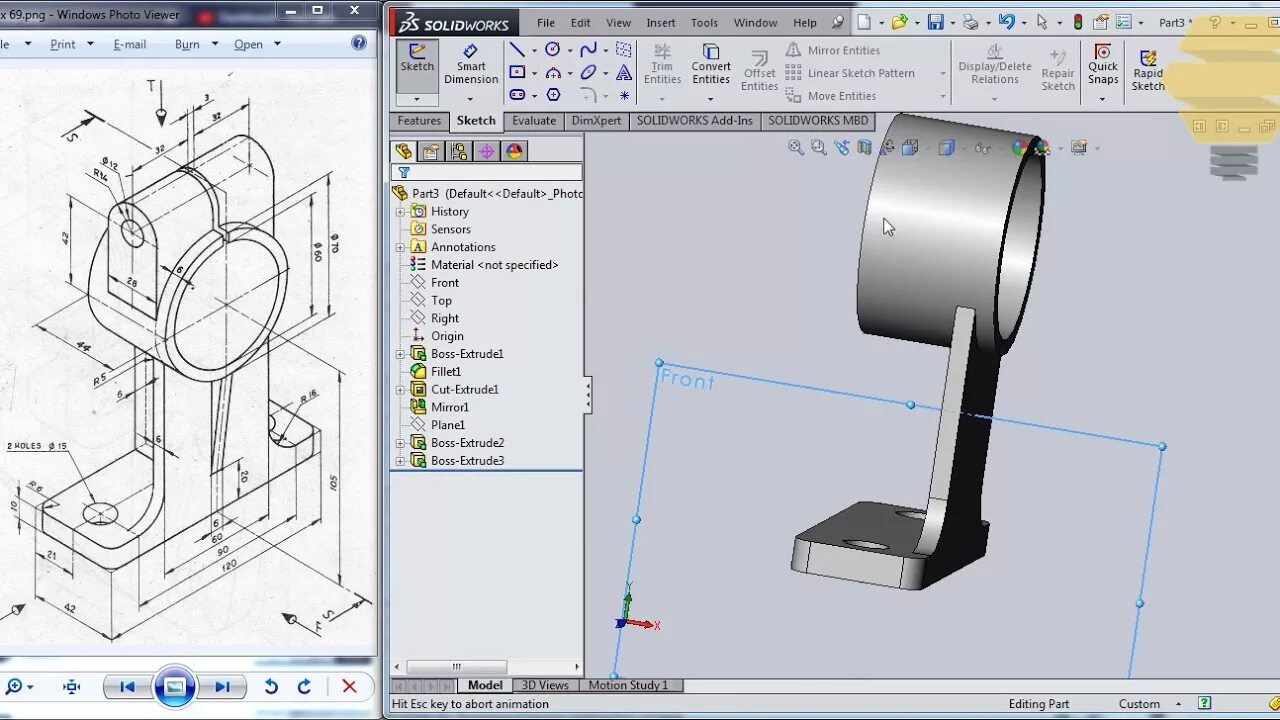Select the Linear Sketch Pattern tool
1280x720 pixels.
tap(862, 73)
